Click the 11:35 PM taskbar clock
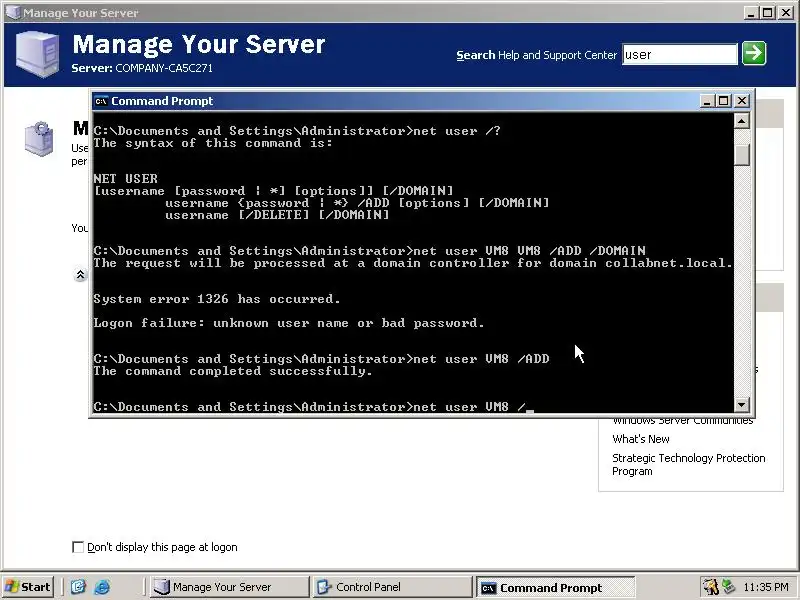The height and width of the screenshot is (600, 800). tap(765, 587)
